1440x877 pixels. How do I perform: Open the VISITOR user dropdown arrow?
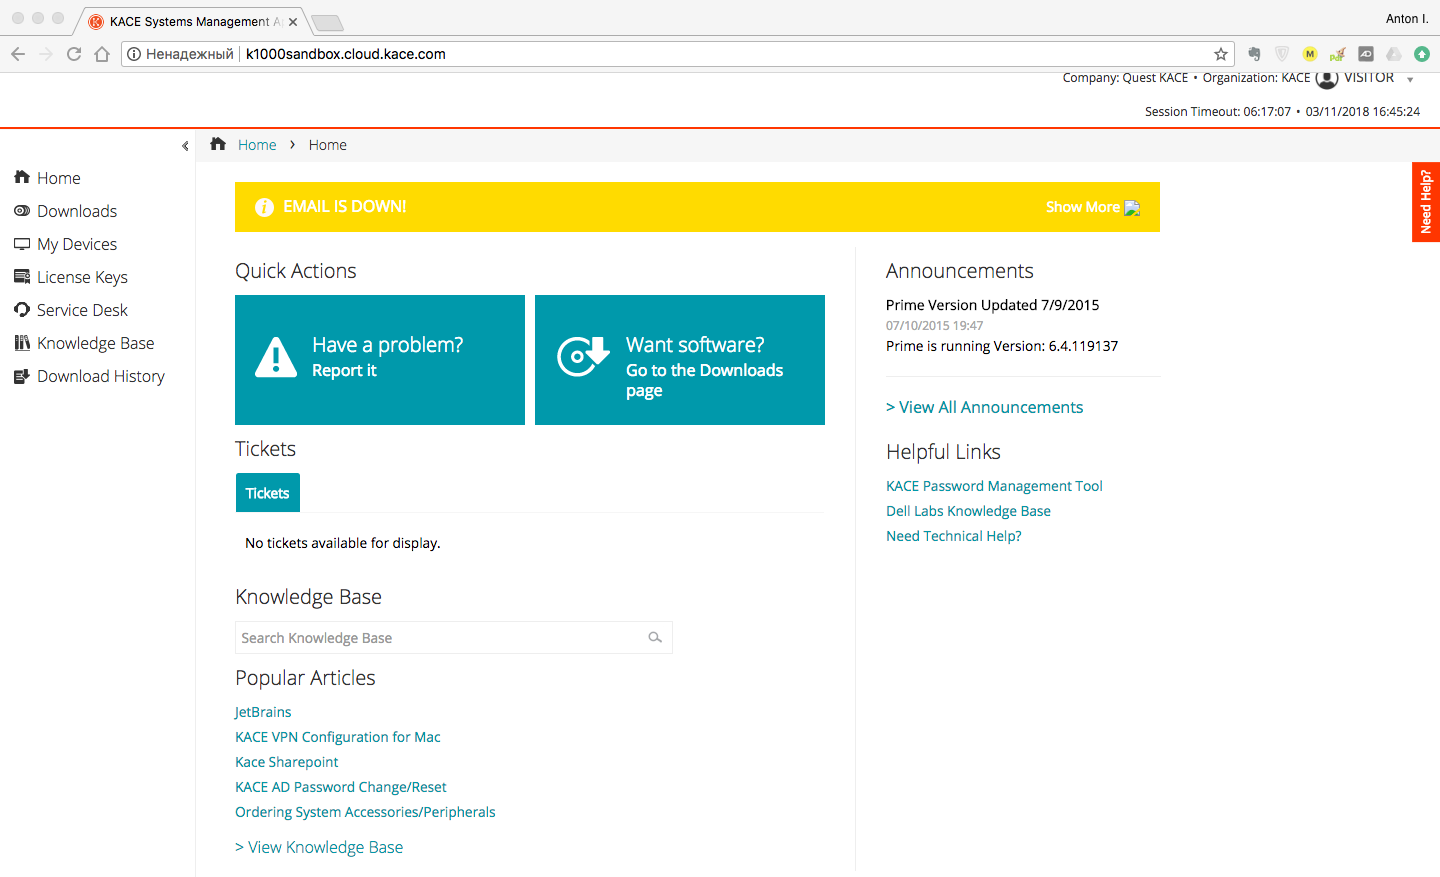click(x=1410, y=80)
